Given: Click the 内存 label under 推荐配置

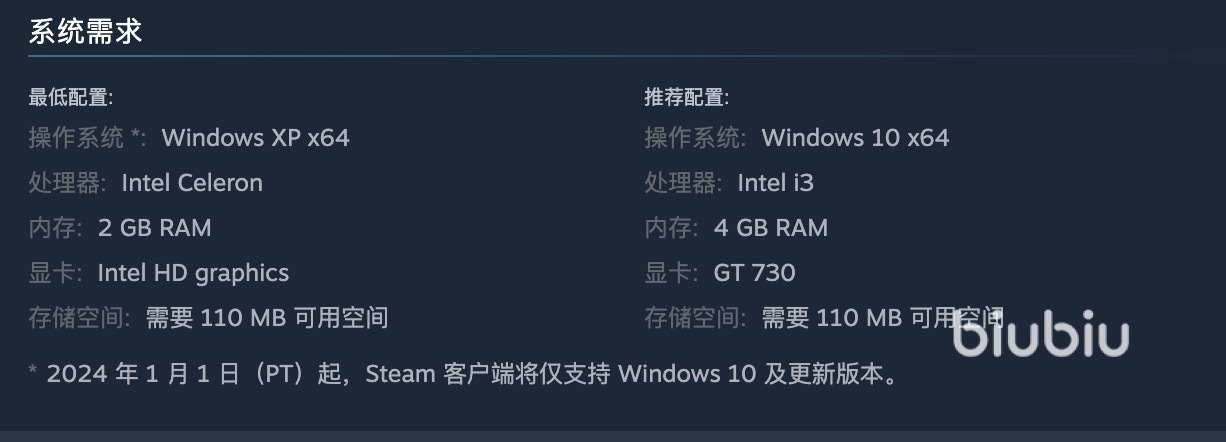Looking at the screenshot, I should (669, 228).
